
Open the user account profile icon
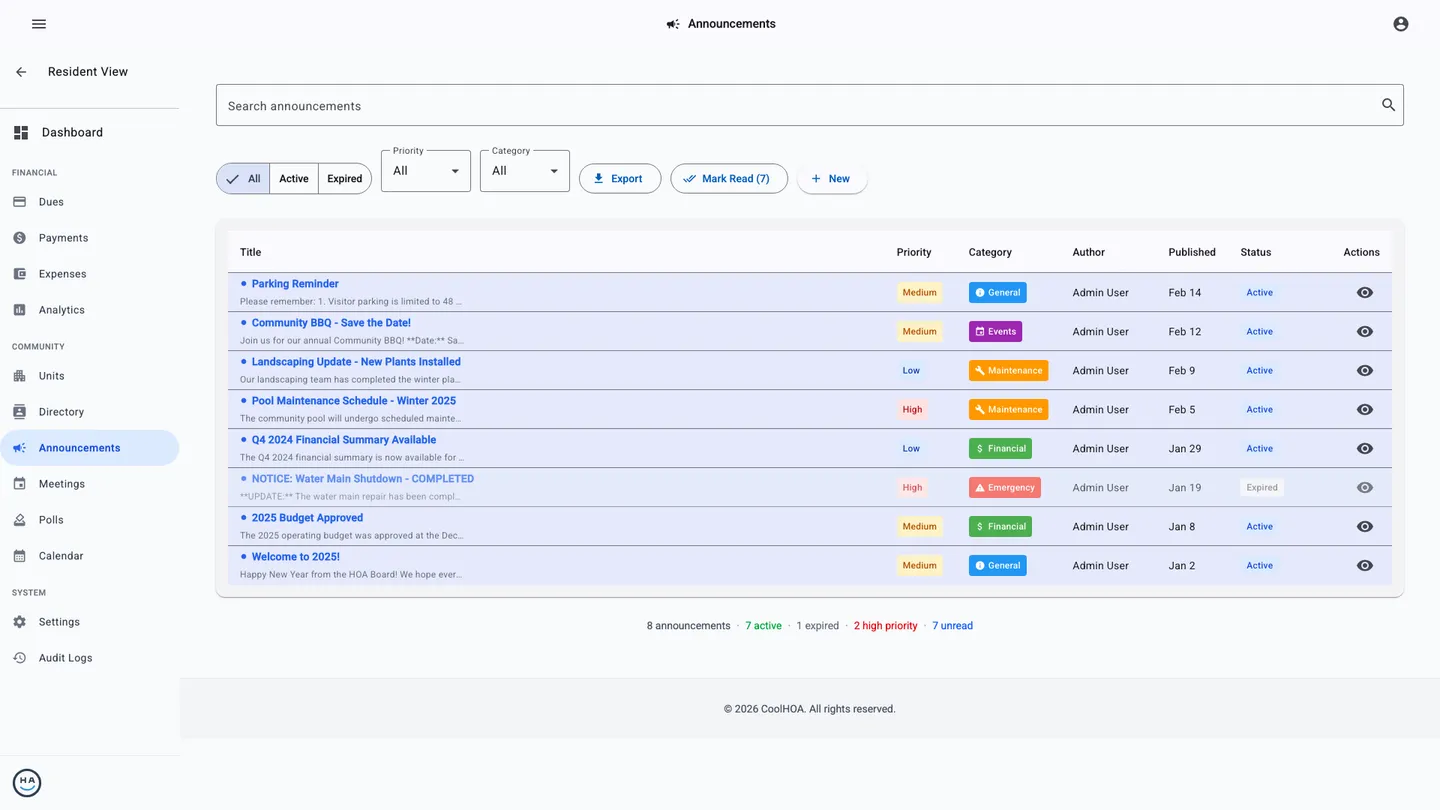(1400, 24)
